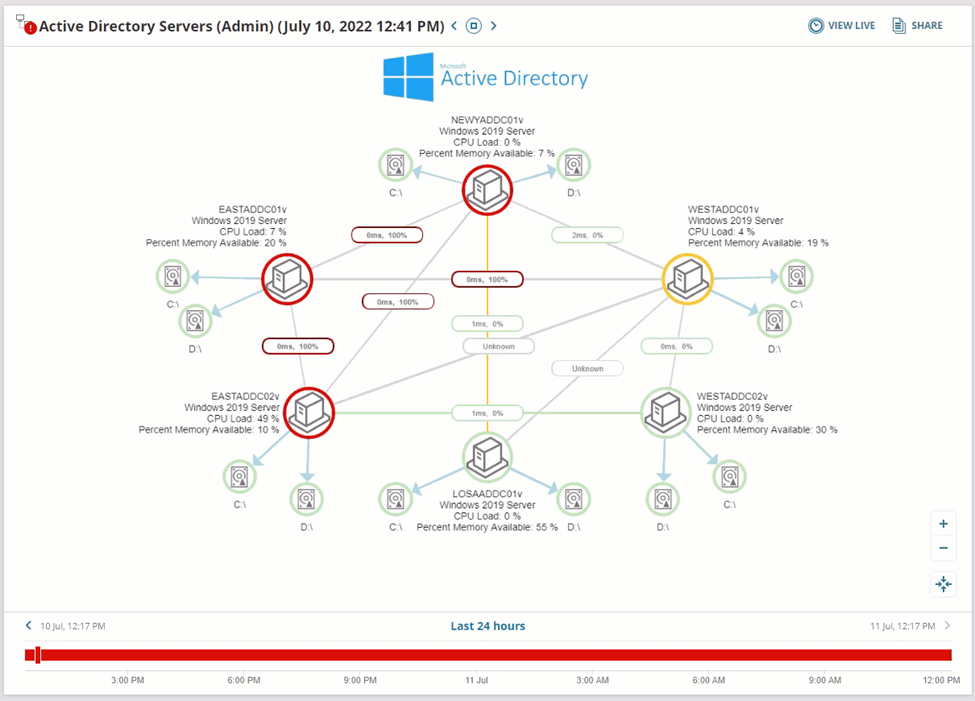Click the 10 Jul, 12:17 PM start date
This screenshot has width=975, height=701.
pos(73,626)
